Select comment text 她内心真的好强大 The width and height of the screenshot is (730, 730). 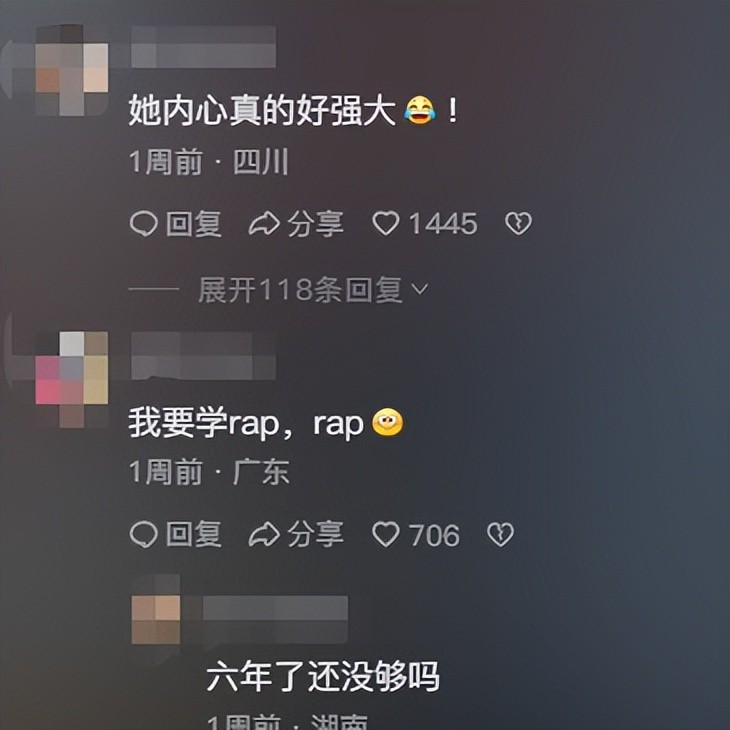tap(262, 110)
